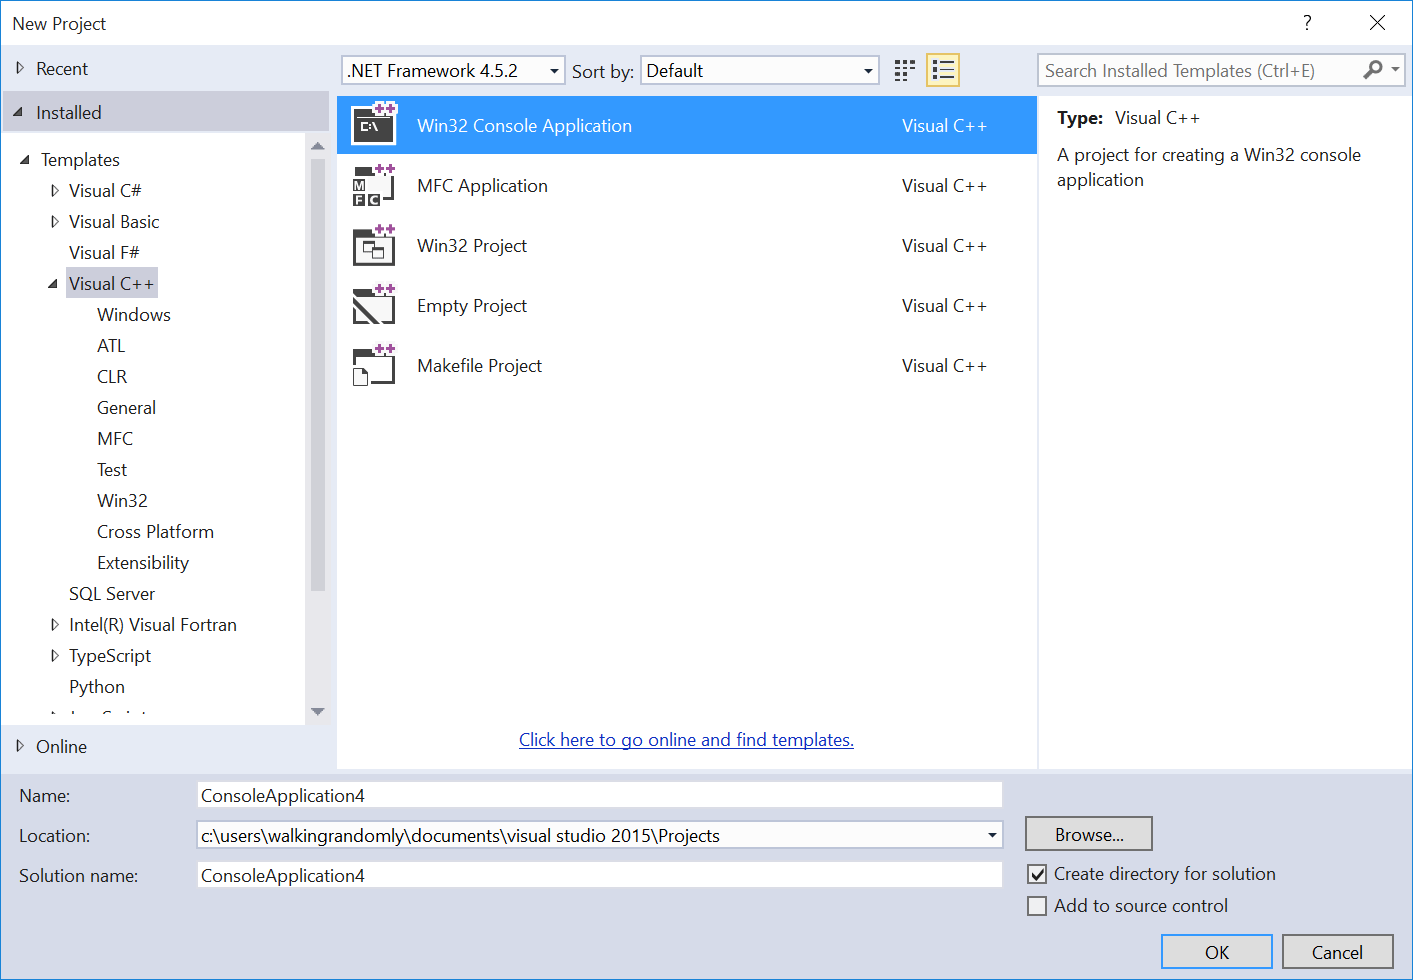Uncheck Create directory for solution
This screenshot has width=1413, height=980.
click(x=1037, y=874)
